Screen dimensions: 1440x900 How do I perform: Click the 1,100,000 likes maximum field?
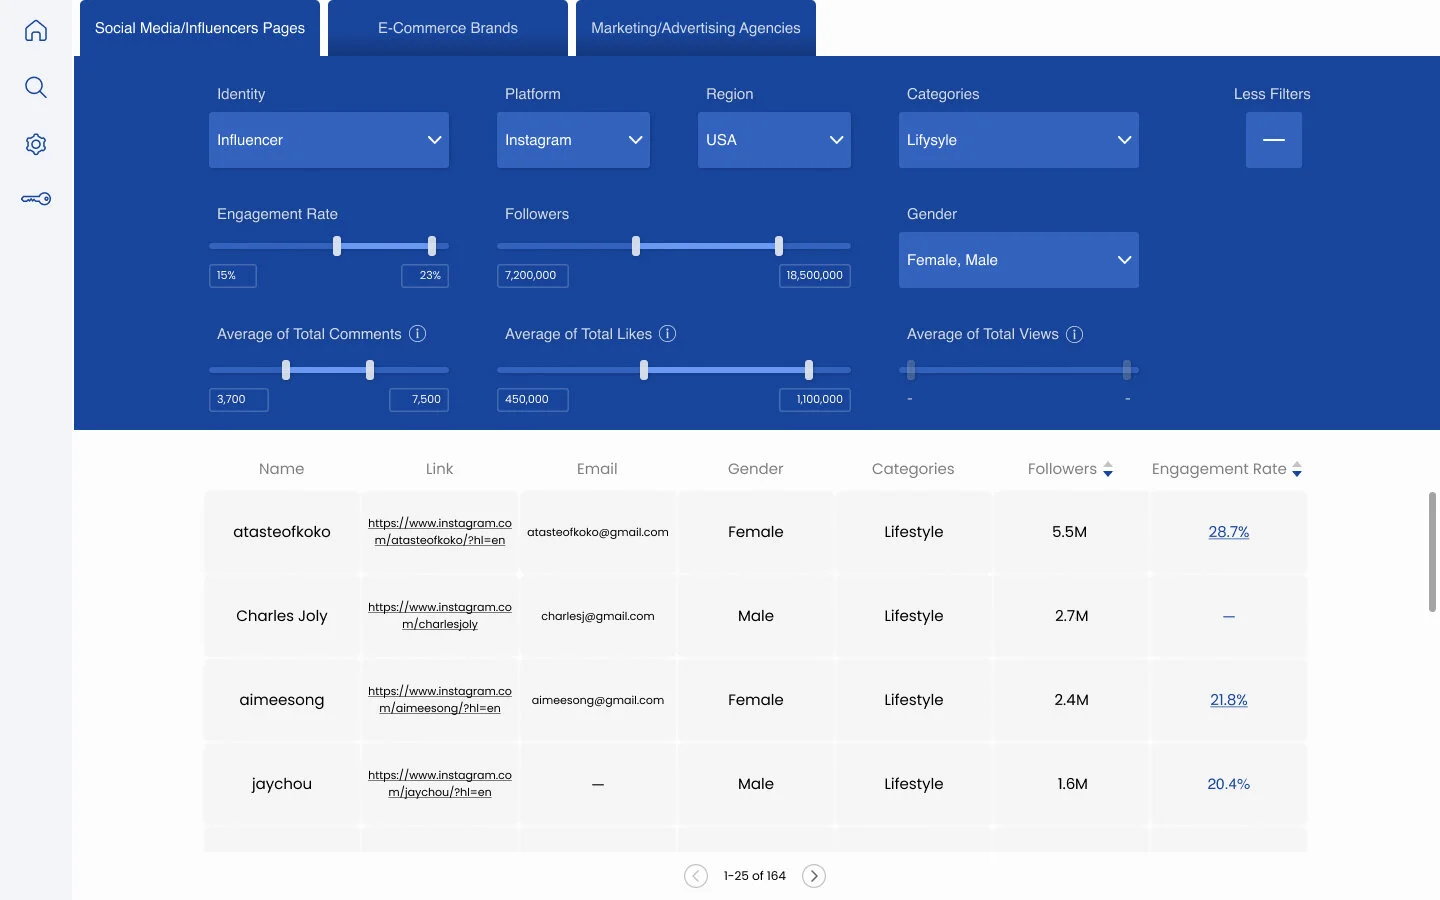tap(815, 399)
